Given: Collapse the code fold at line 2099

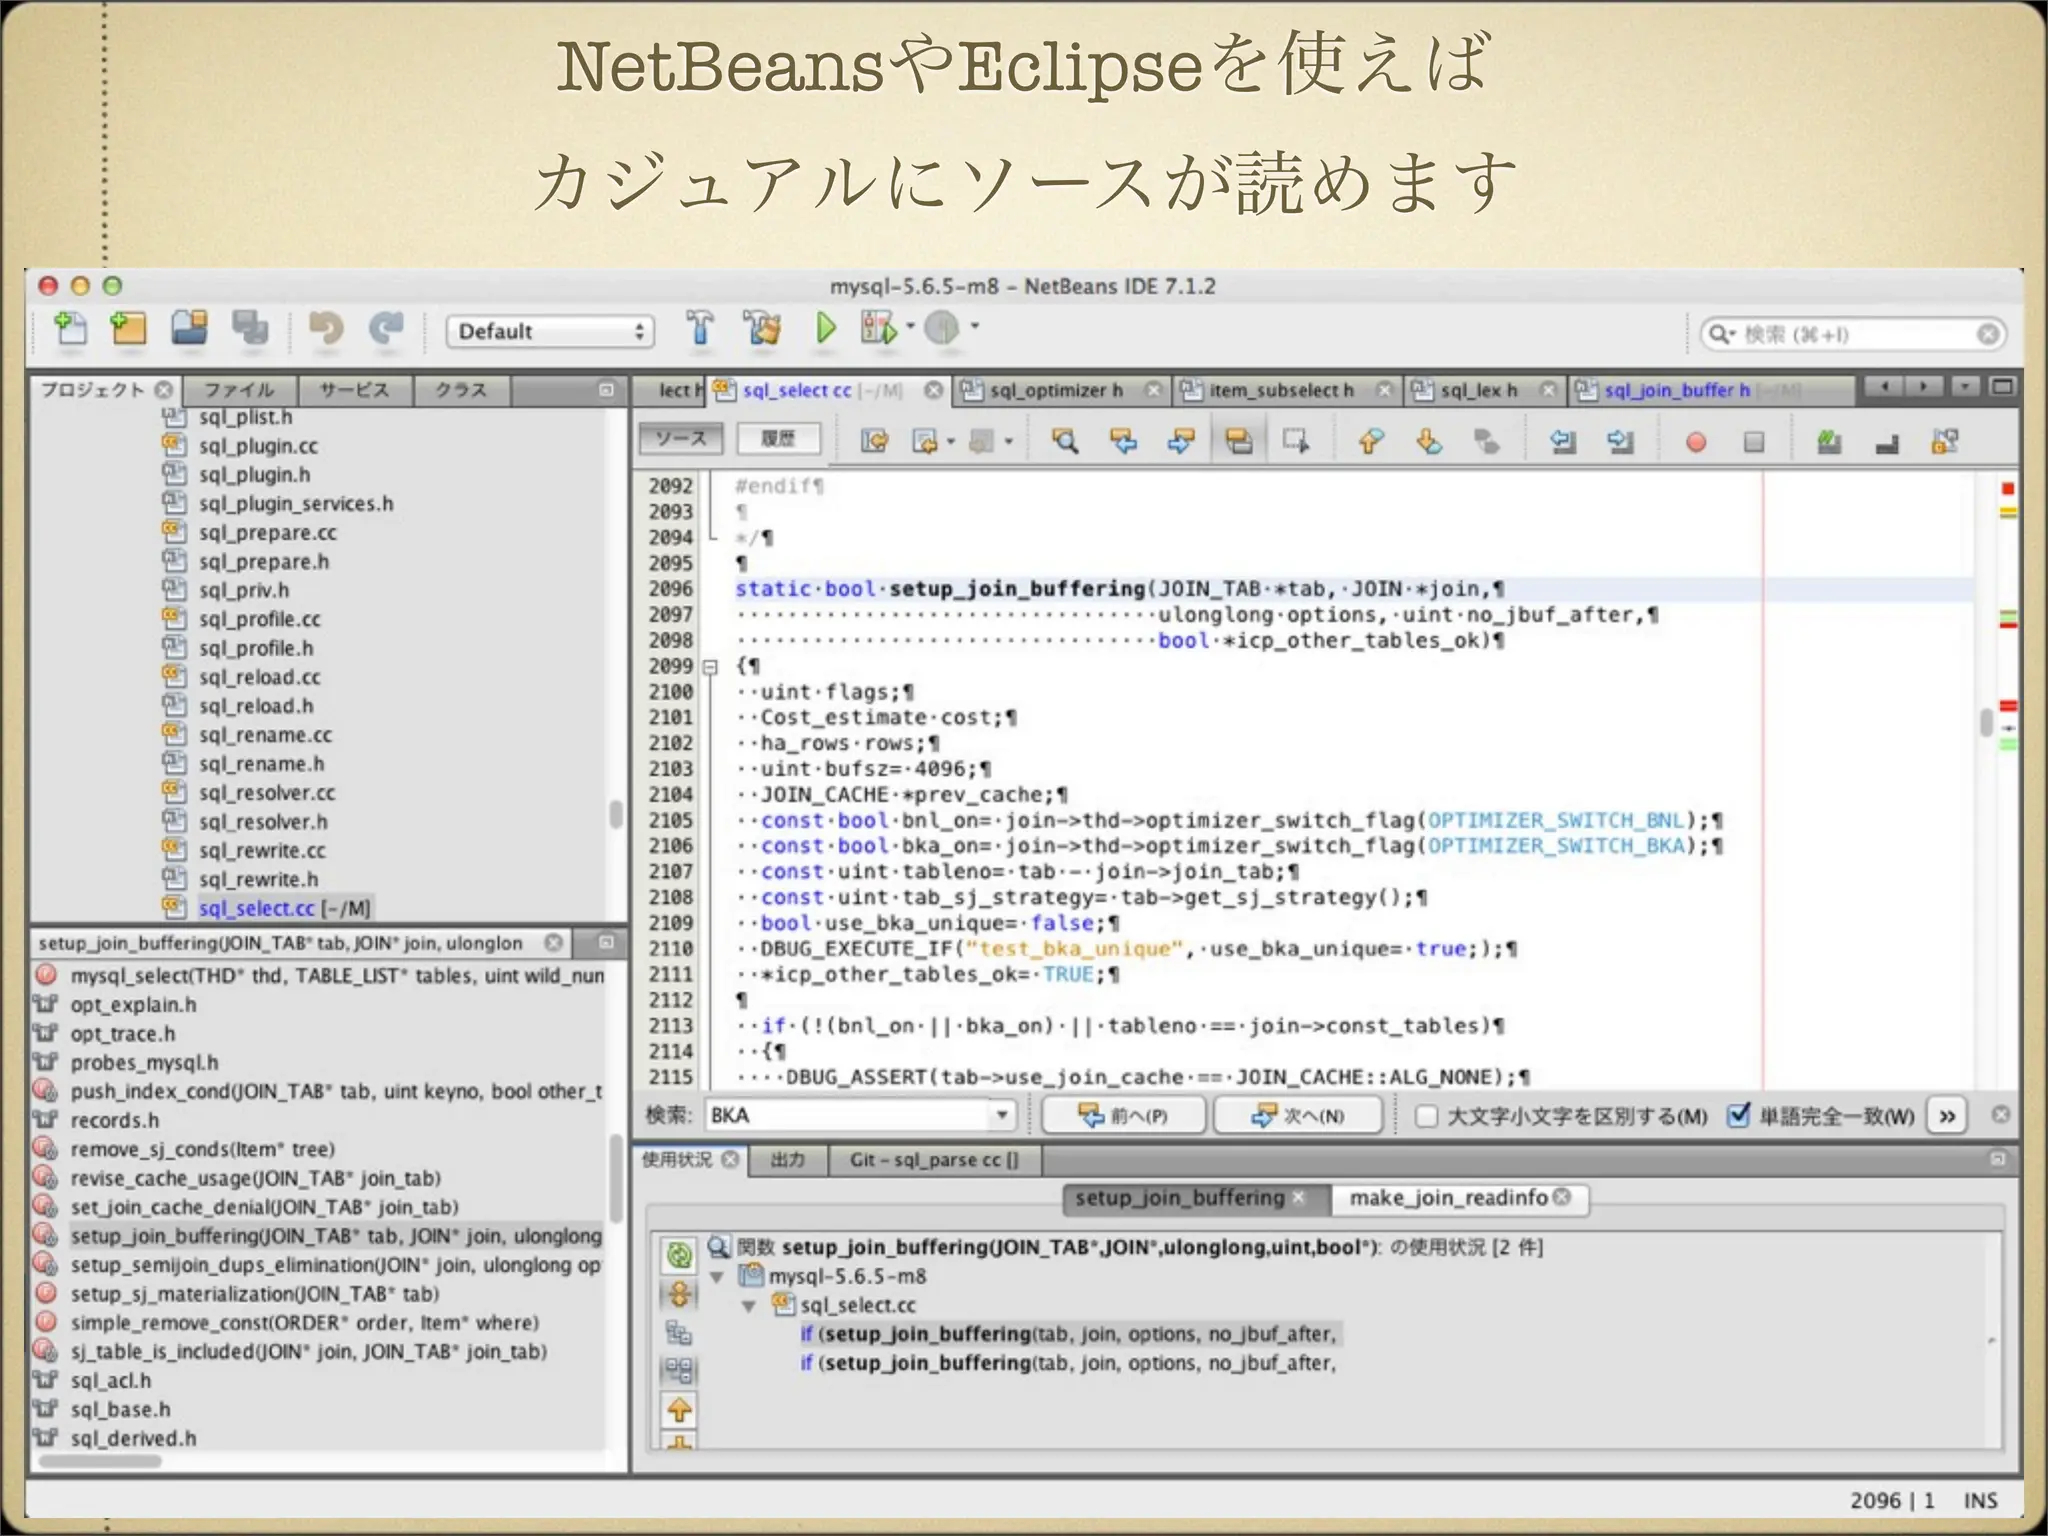Looking at the screenshot, I should tap(710, 667).
